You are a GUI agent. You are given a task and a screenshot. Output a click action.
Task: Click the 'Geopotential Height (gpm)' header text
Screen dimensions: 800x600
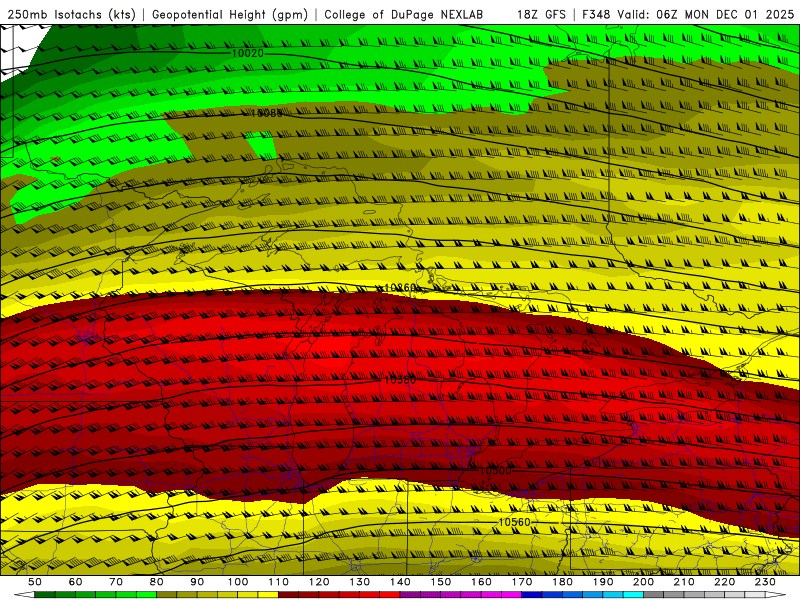click(230, 15)
